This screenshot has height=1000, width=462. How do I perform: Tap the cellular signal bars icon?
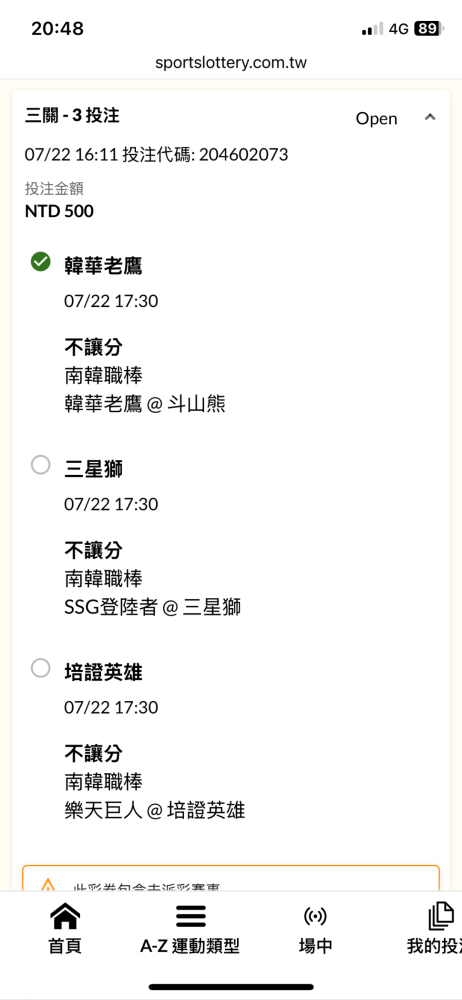[372, 29]
